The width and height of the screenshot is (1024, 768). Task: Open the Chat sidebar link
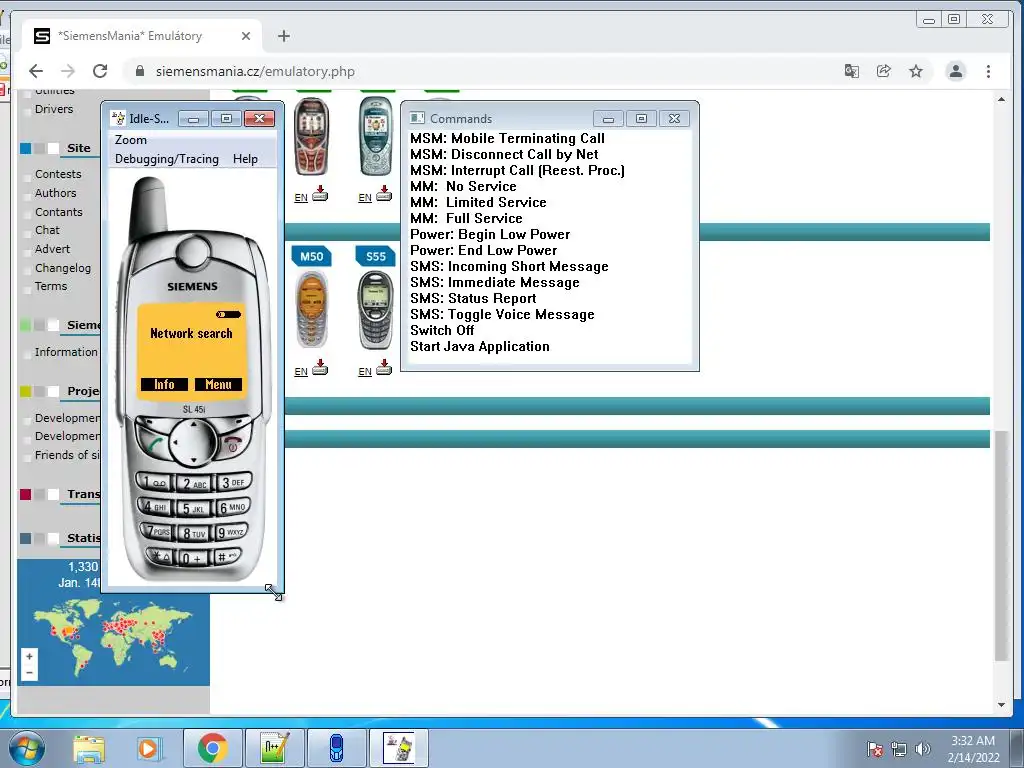[x=47, y=230]
